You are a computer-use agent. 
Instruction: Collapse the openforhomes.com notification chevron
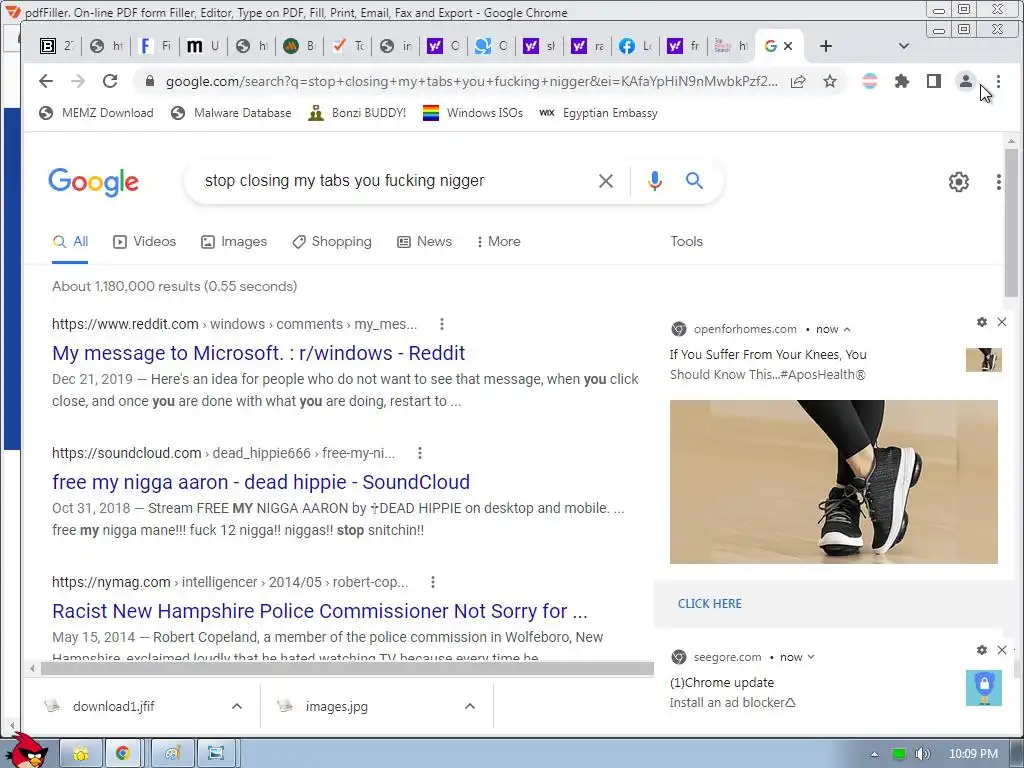click(847, 330)
